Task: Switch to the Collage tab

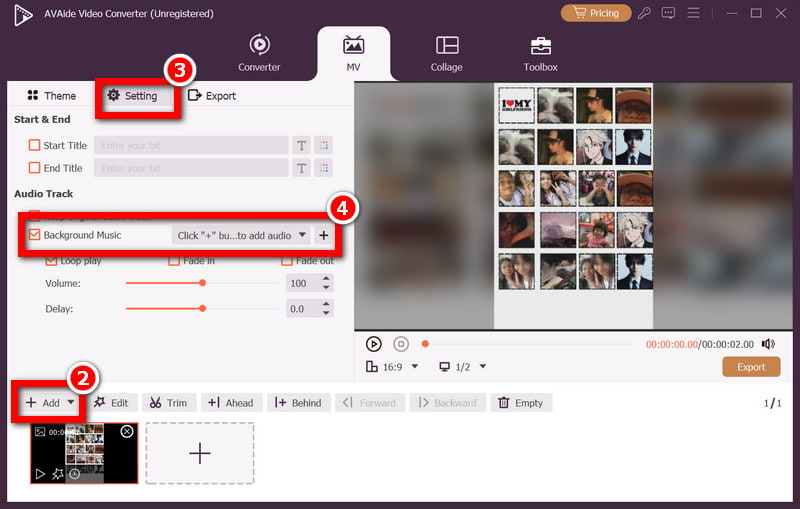Action: click(x=447, y=53)
